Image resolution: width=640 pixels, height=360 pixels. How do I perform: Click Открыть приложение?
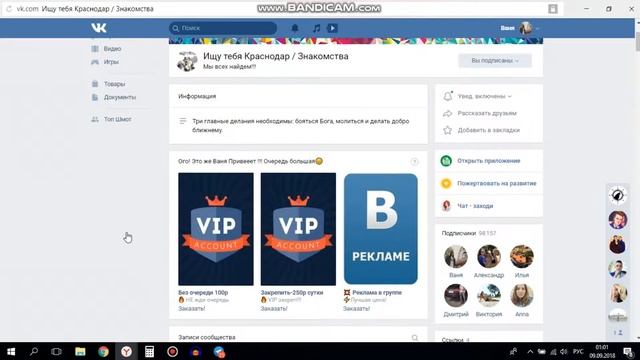coord(489,161)
